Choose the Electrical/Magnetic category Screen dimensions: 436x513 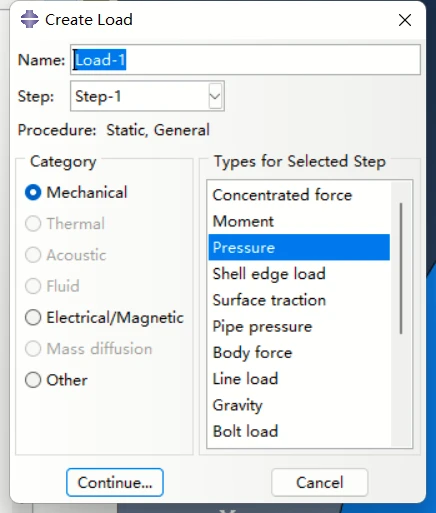[x=33, y=317]
